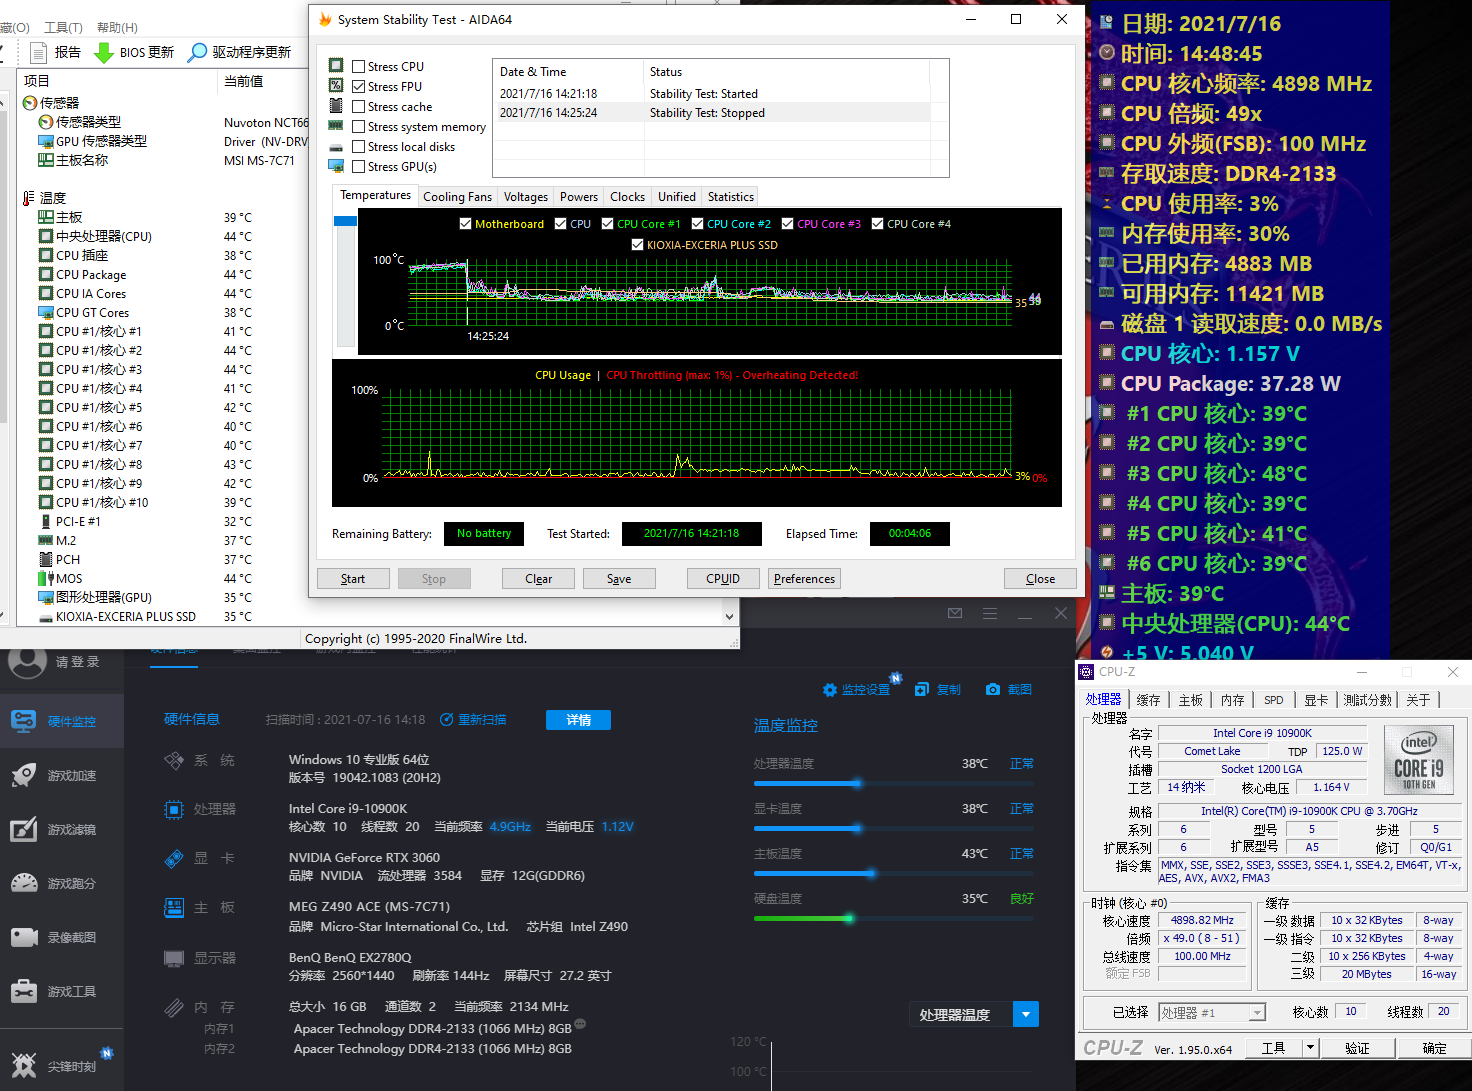Click the 系统 Windows icon in hardware info

coord(174,760)
